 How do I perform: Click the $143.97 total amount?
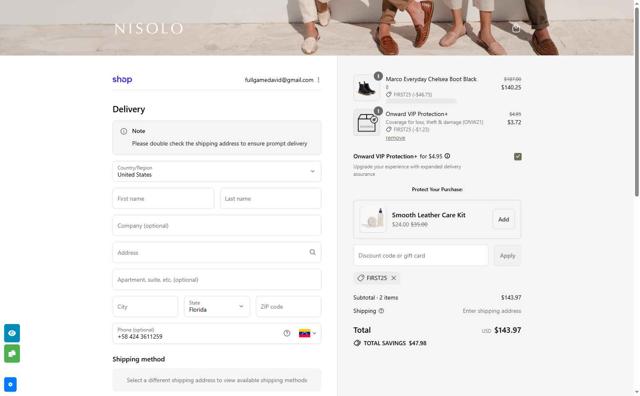[507, 330]
